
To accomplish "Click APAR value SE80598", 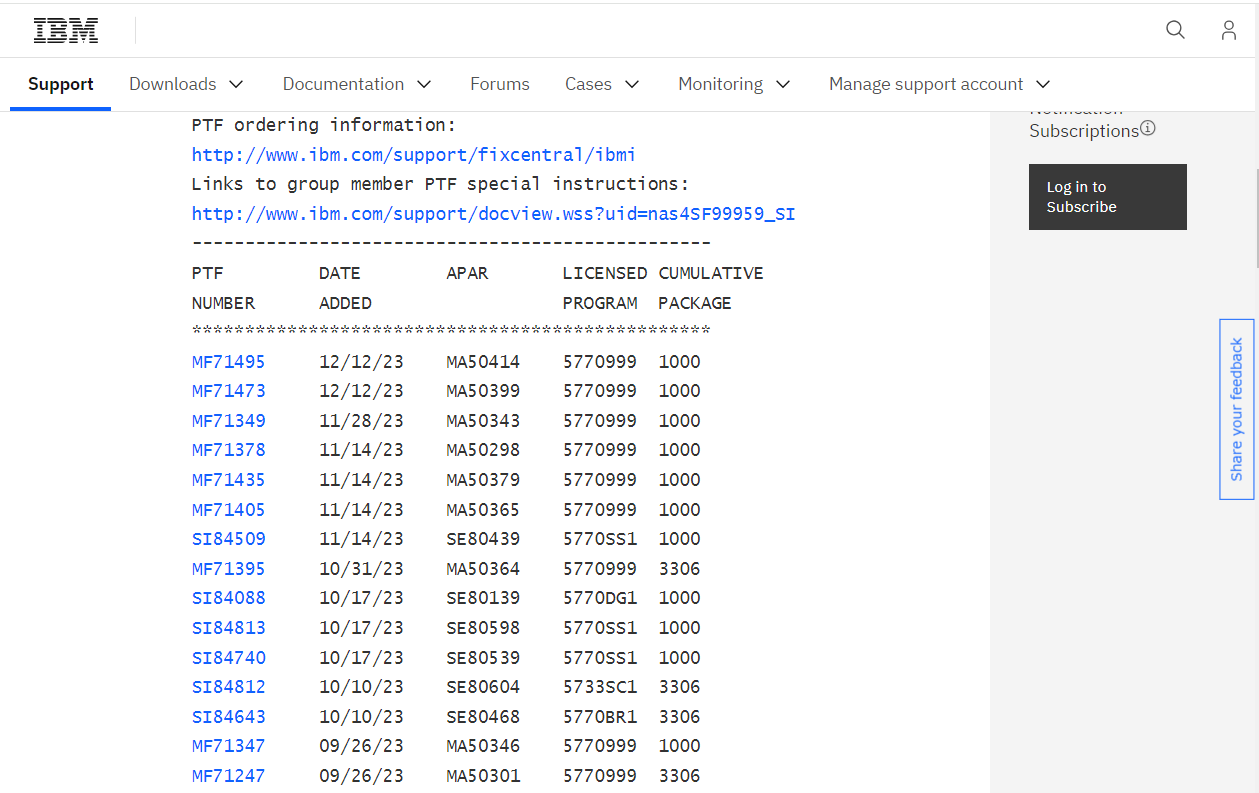I will pyautogui.click(x=483, y=628).
